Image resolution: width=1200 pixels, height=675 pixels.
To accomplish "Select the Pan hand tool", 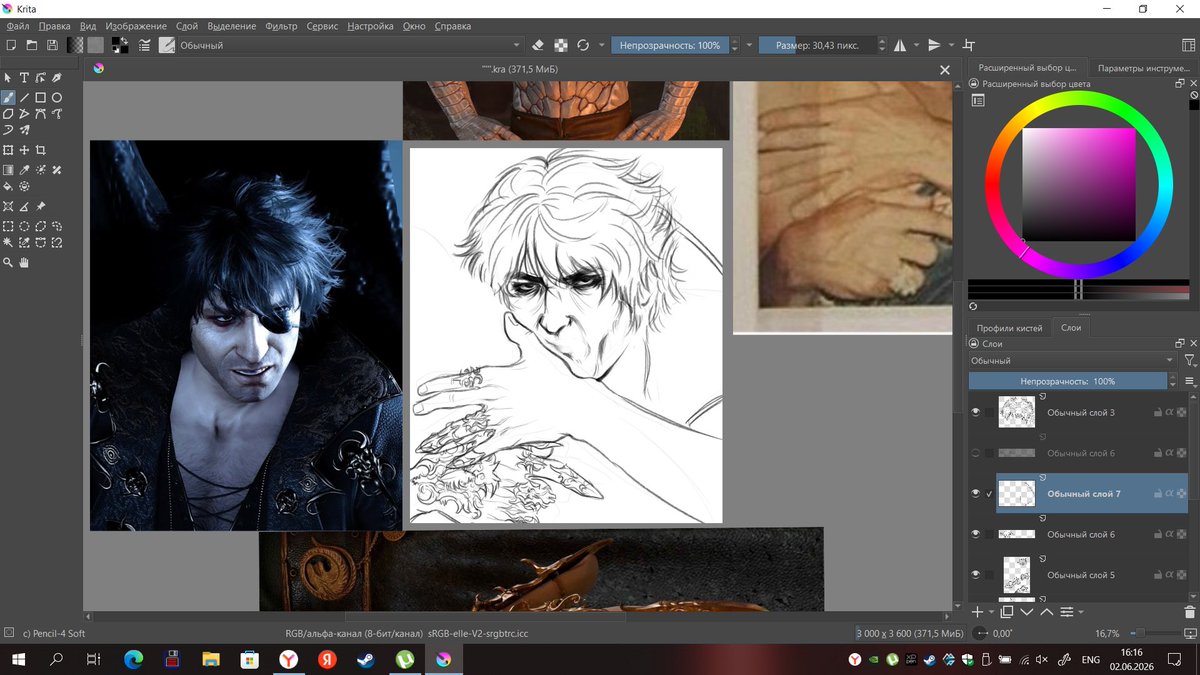I will [x=24, y=262].
